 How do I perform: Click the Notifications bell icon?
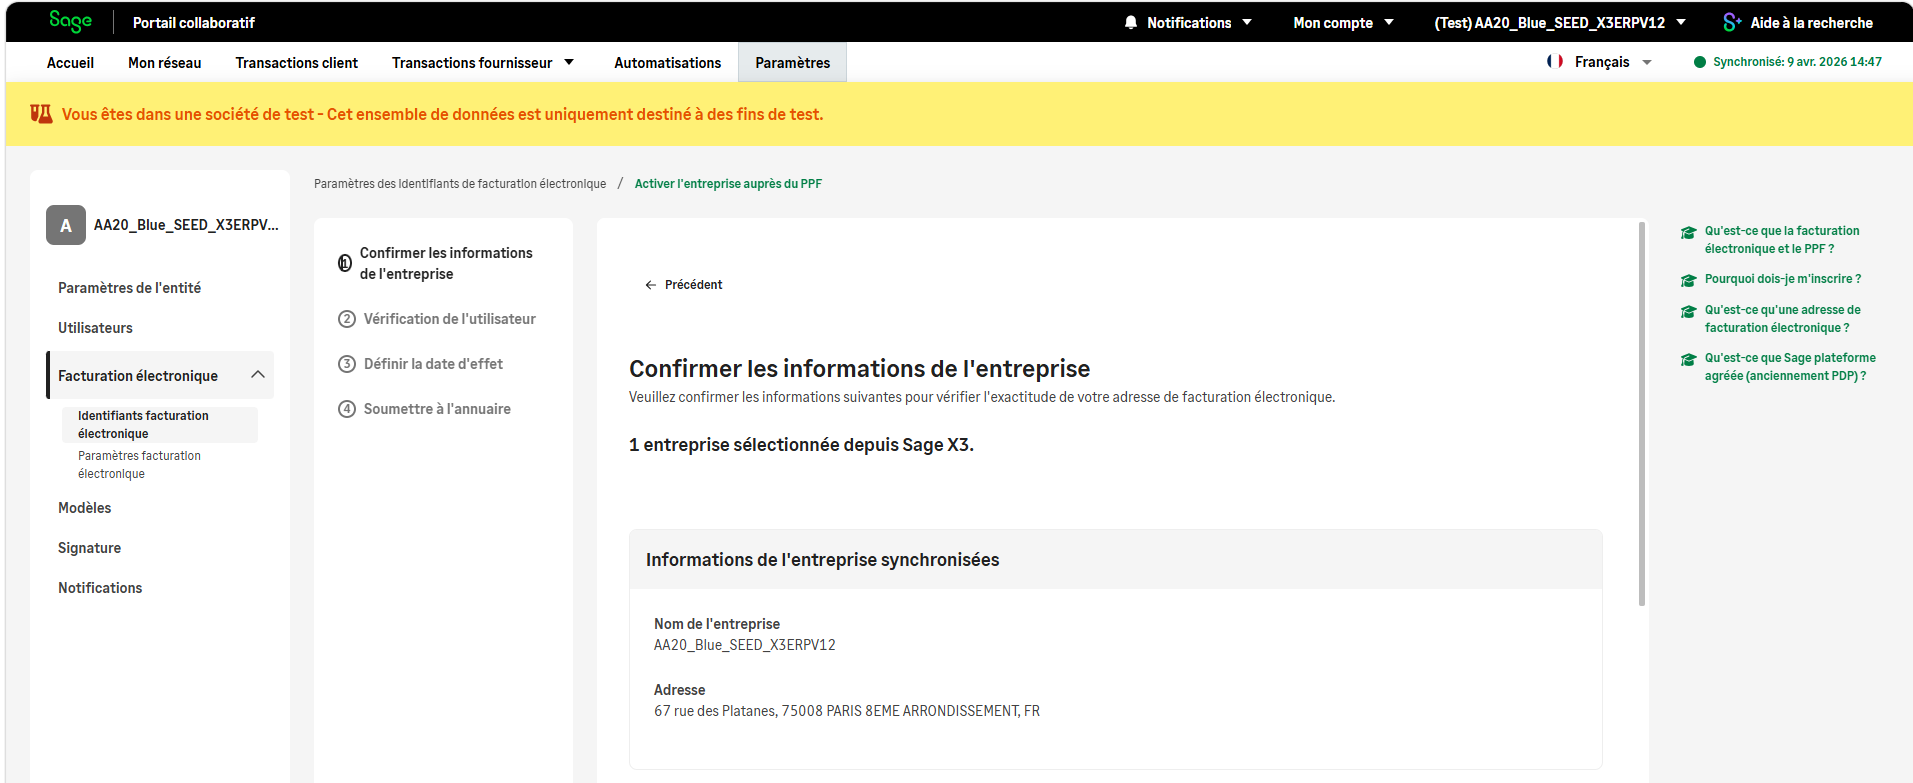[1131, 22]
